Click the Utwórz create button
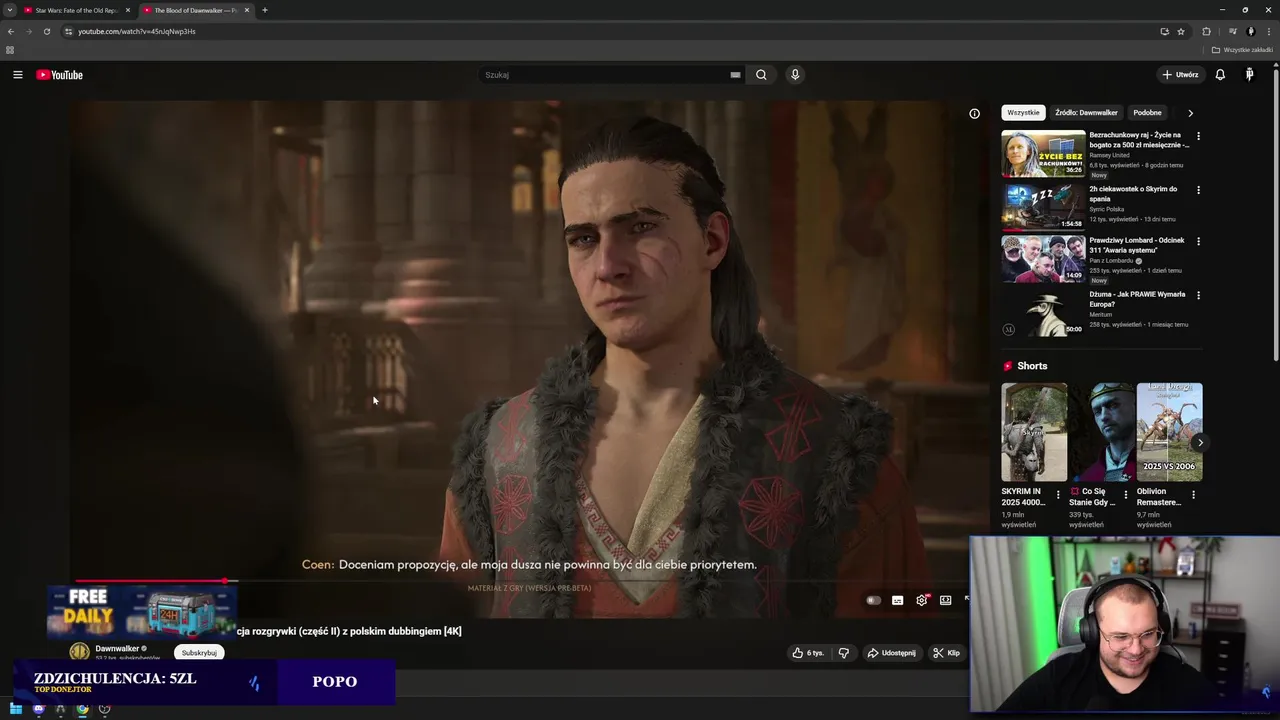This screenshot has height=720, width=1280. coord(1180,75)
